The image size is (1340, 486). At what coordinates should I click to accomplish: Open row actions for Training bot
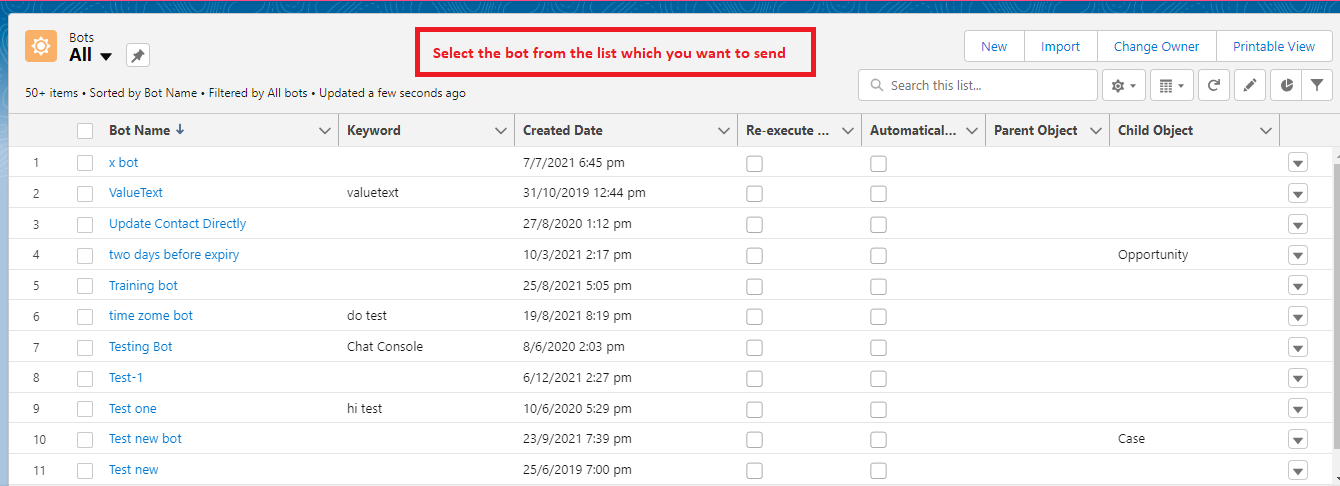point(1298,286)
